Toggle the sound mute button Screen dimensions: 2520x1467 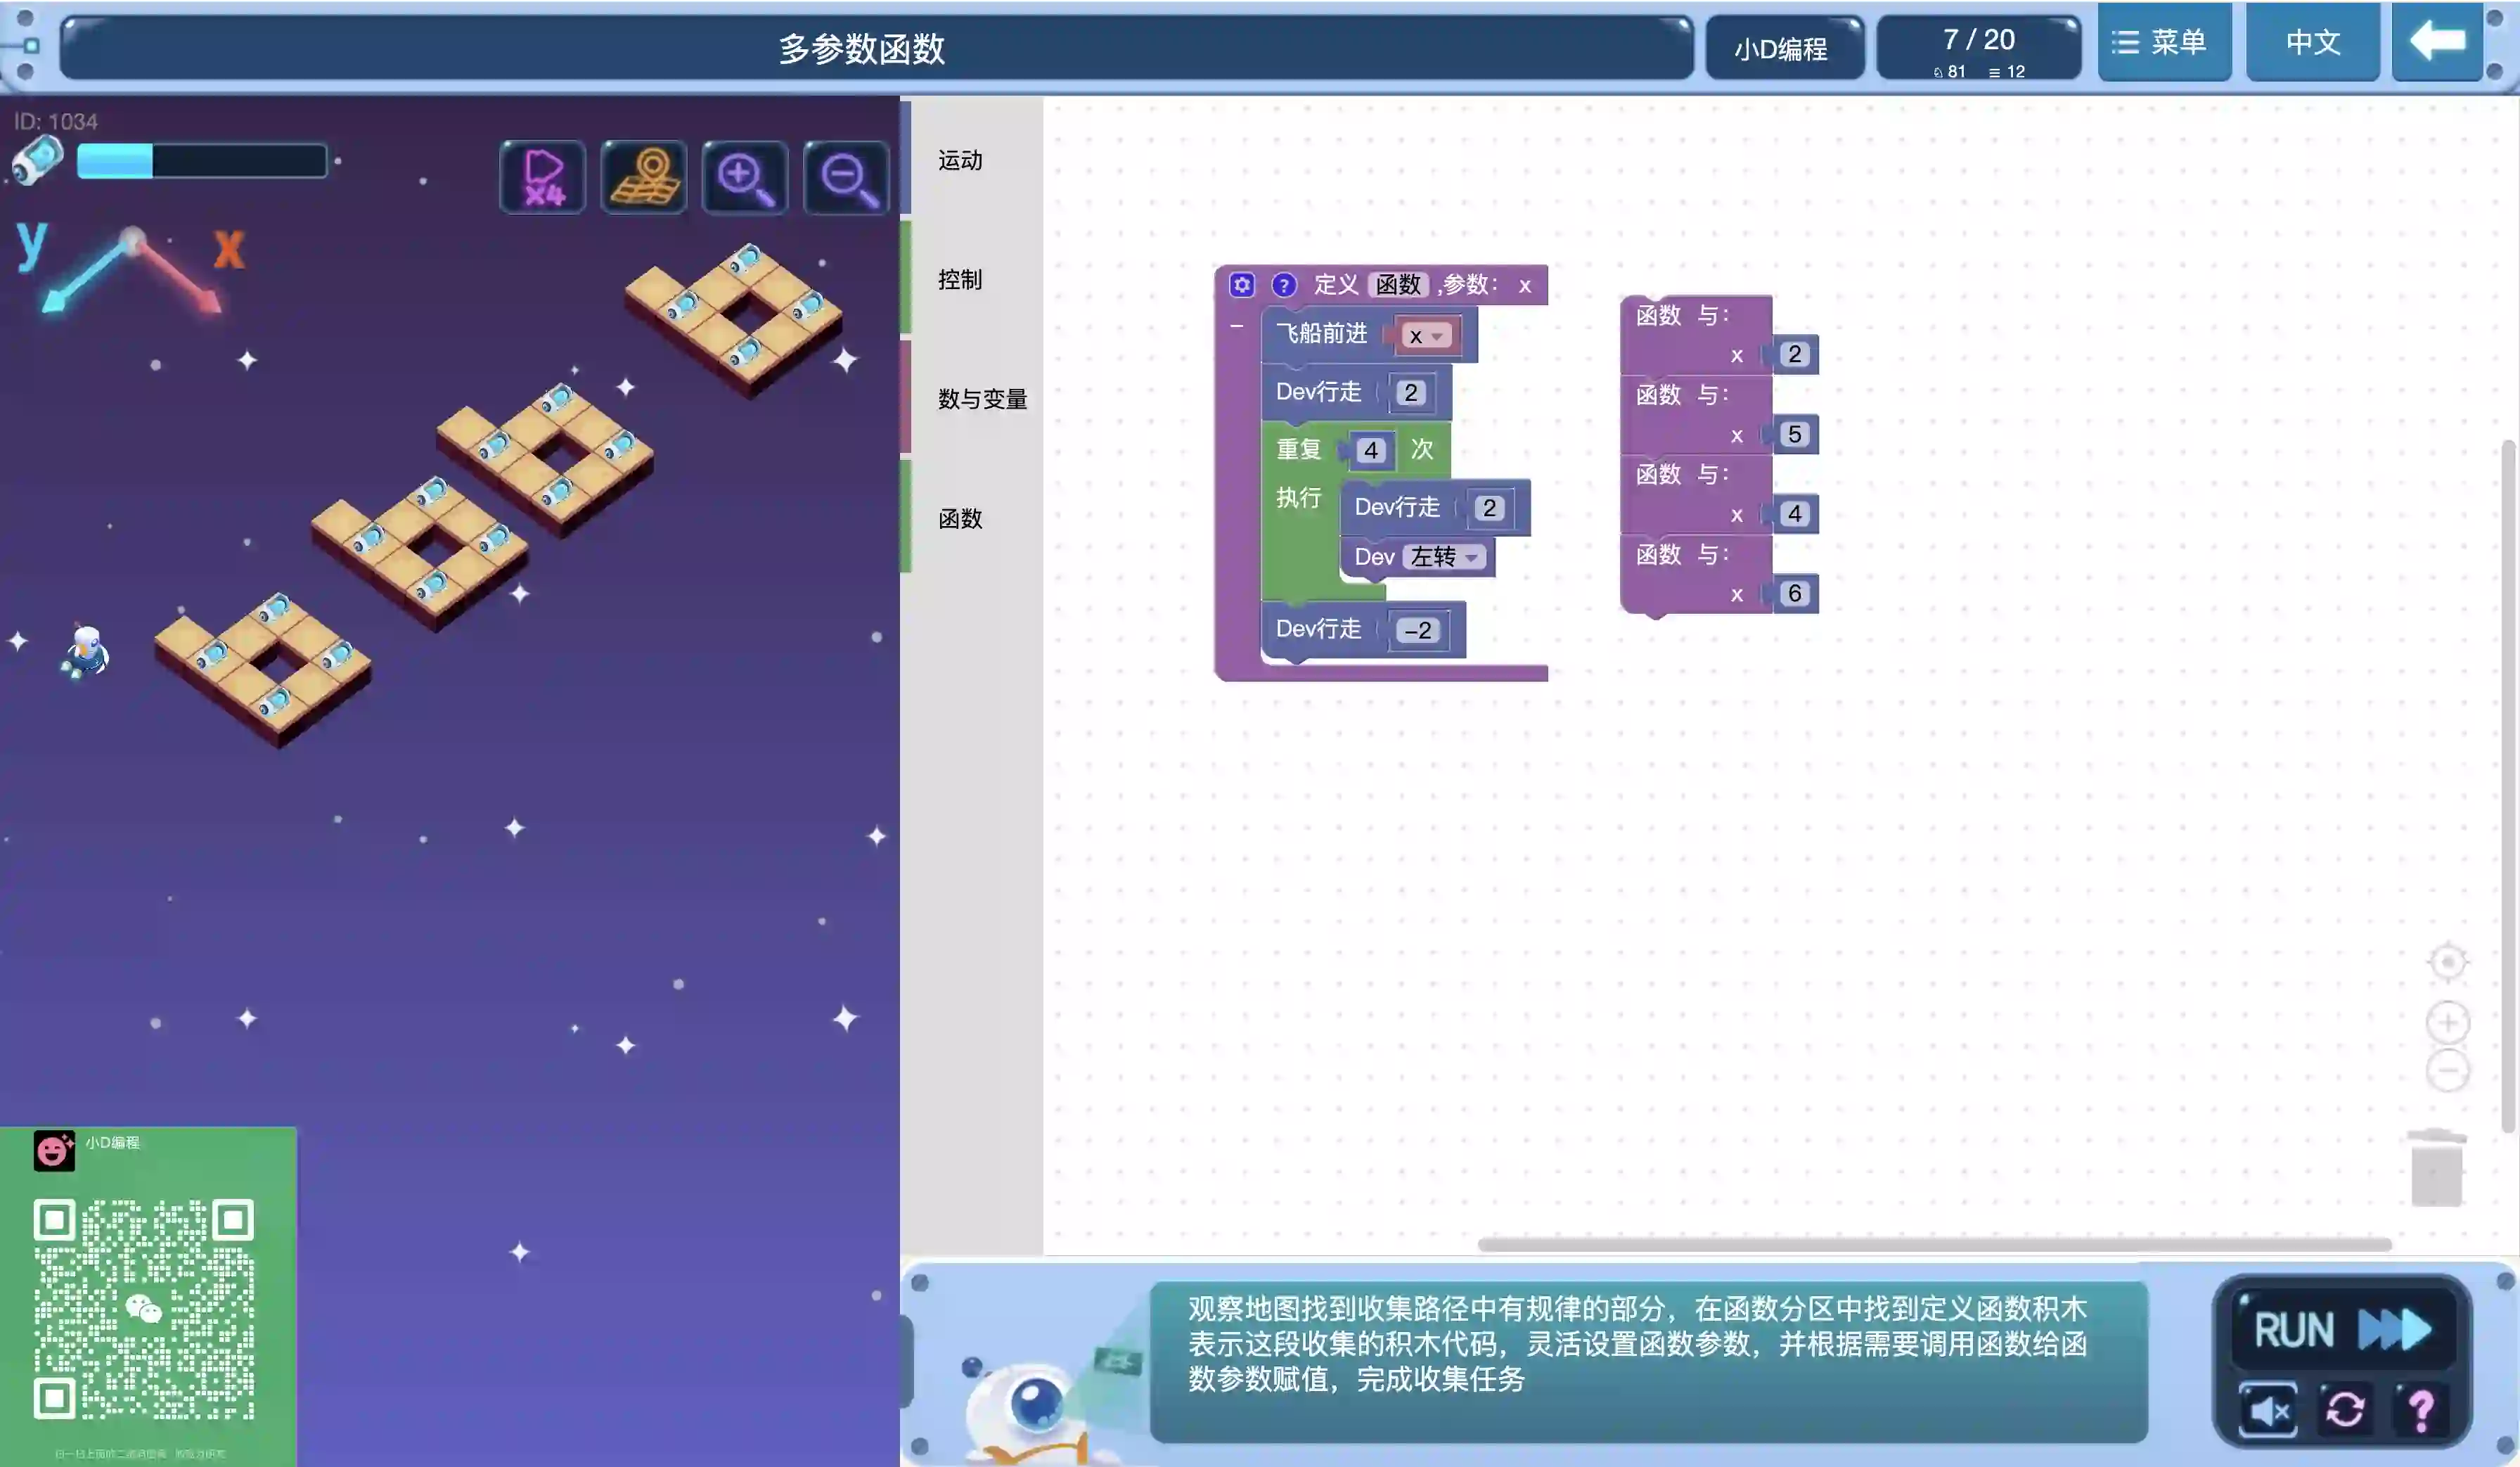point(2268,1410)
